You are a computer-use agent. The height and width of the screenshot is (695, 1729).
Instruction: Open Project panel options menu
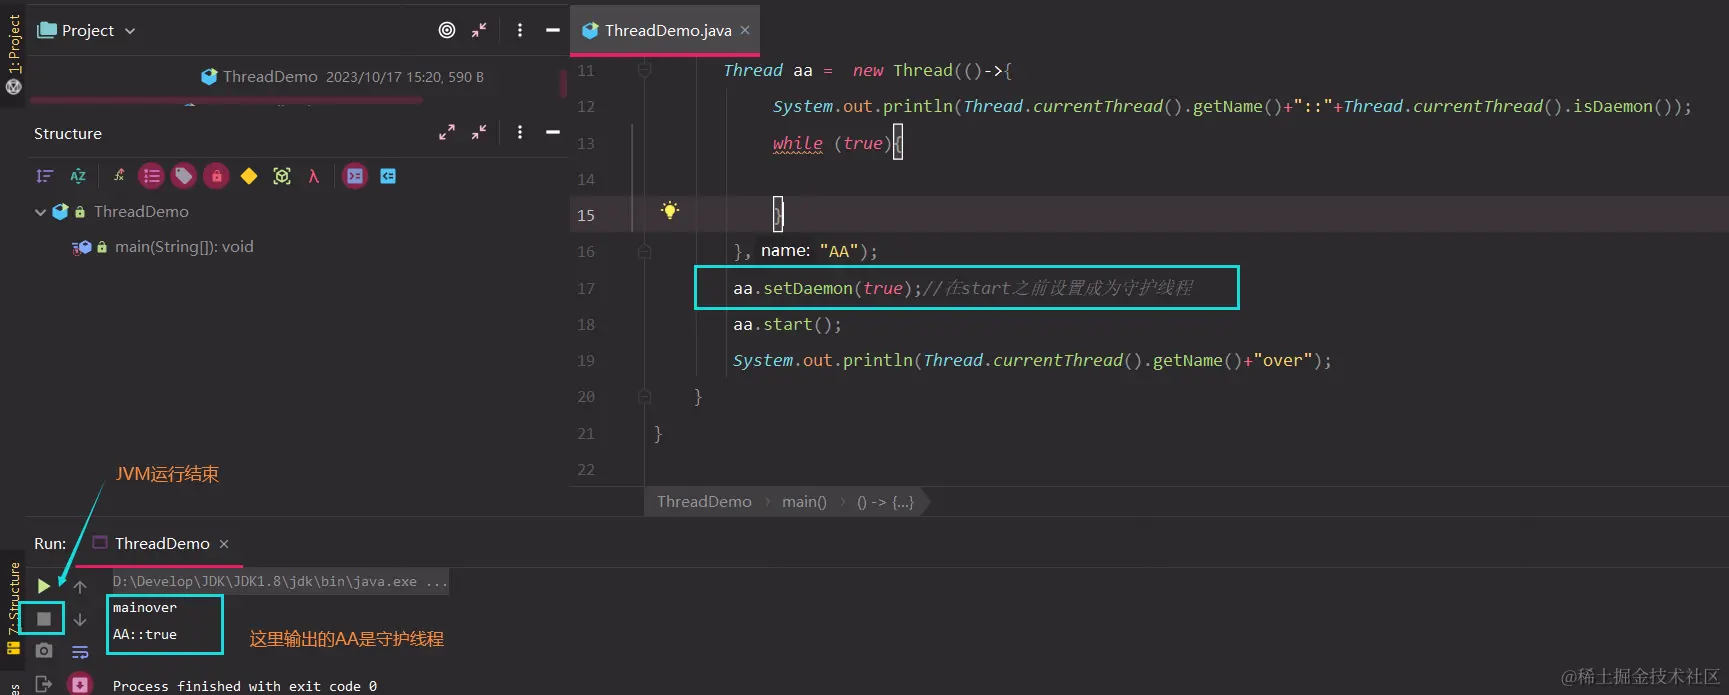pyautogui.click(x=520, y=30)
